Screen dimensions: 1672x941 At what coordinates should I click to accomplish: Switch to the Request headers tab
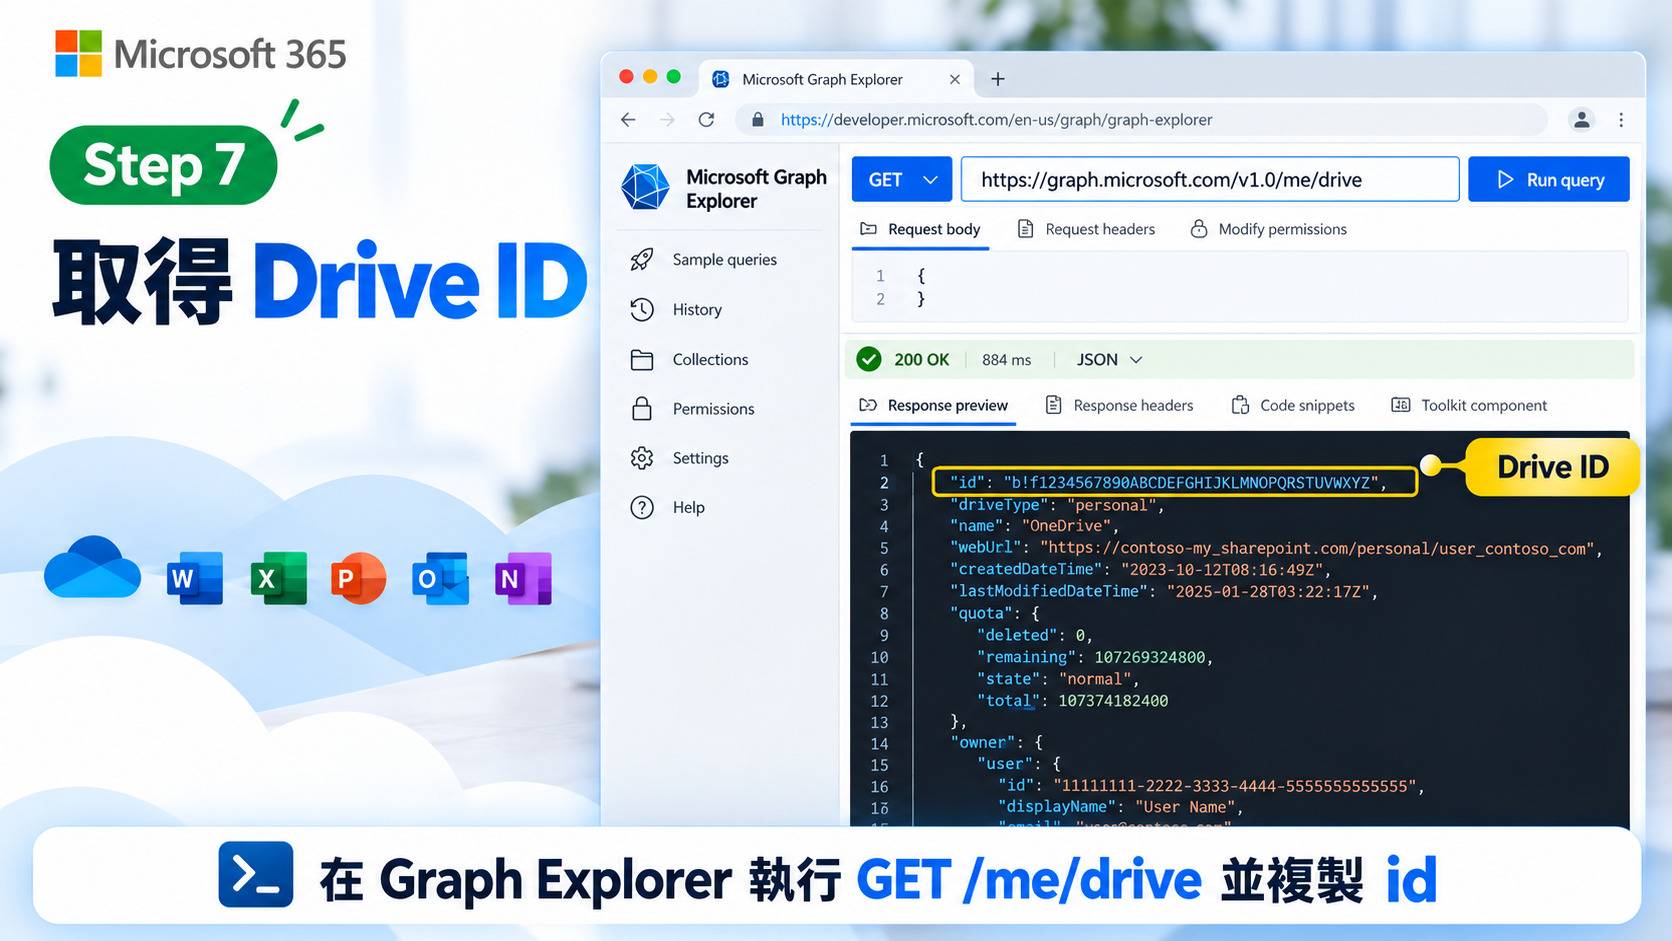point(1086,230)
